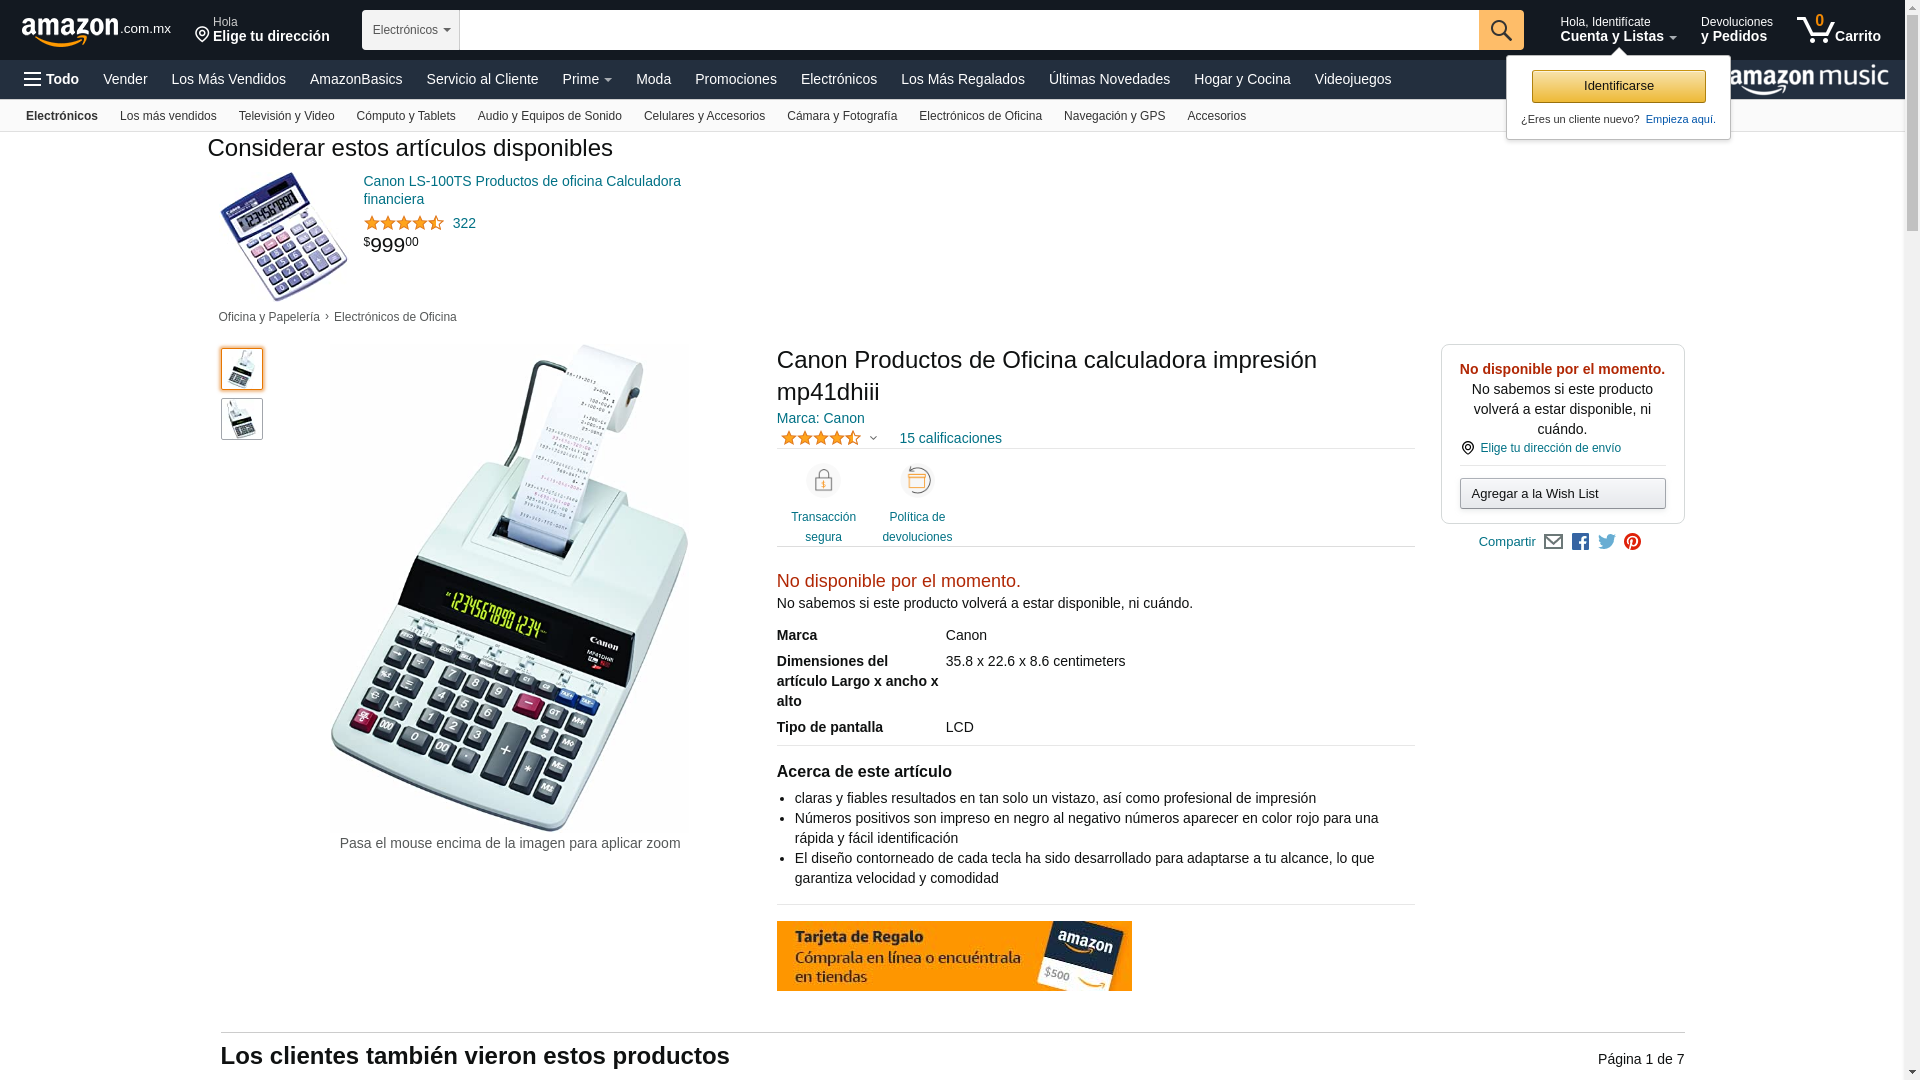
Task: Open the Promociones menu item
Action: tap(736, 79)
